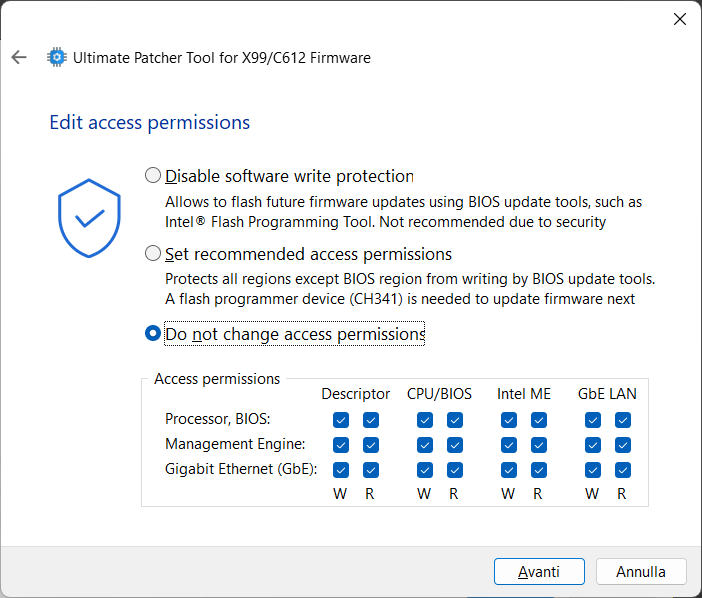Toggle Management Engine Descriptor write checkbox
The image size is (702, 598).
click(x=341, y=445)
